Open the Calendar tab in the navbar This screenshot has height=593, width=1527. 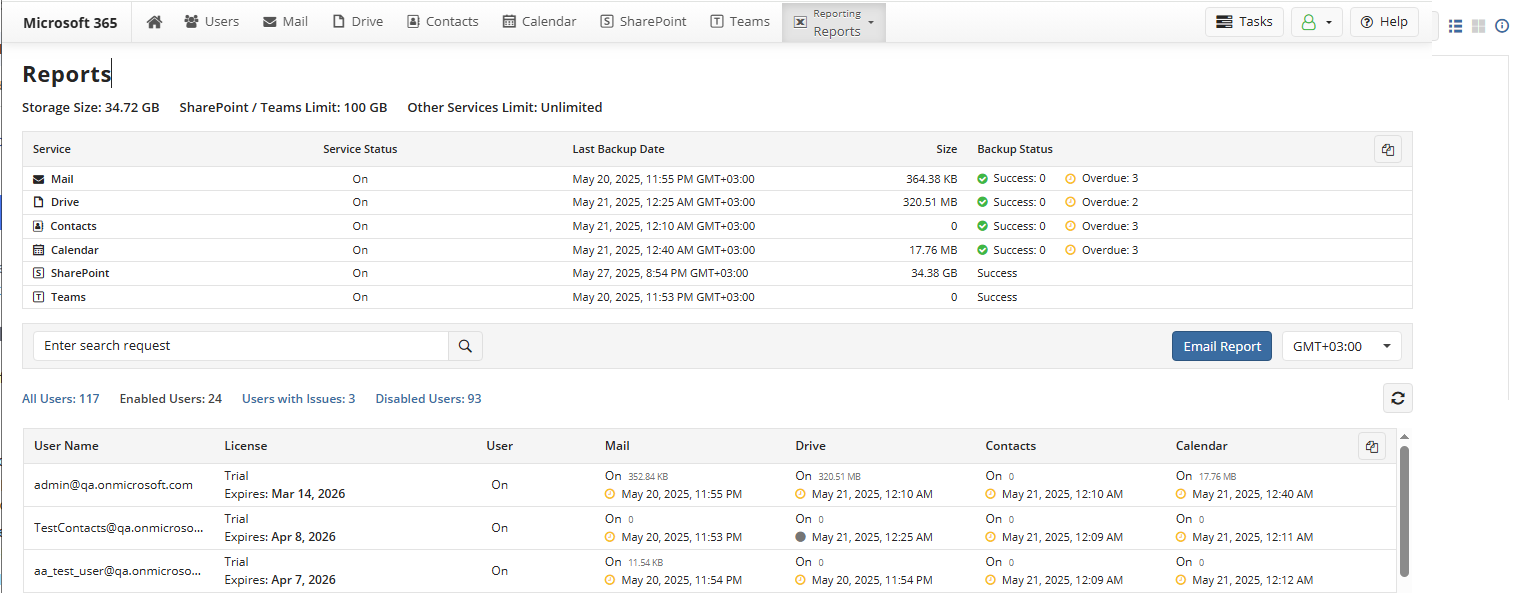tap(540, 21)
